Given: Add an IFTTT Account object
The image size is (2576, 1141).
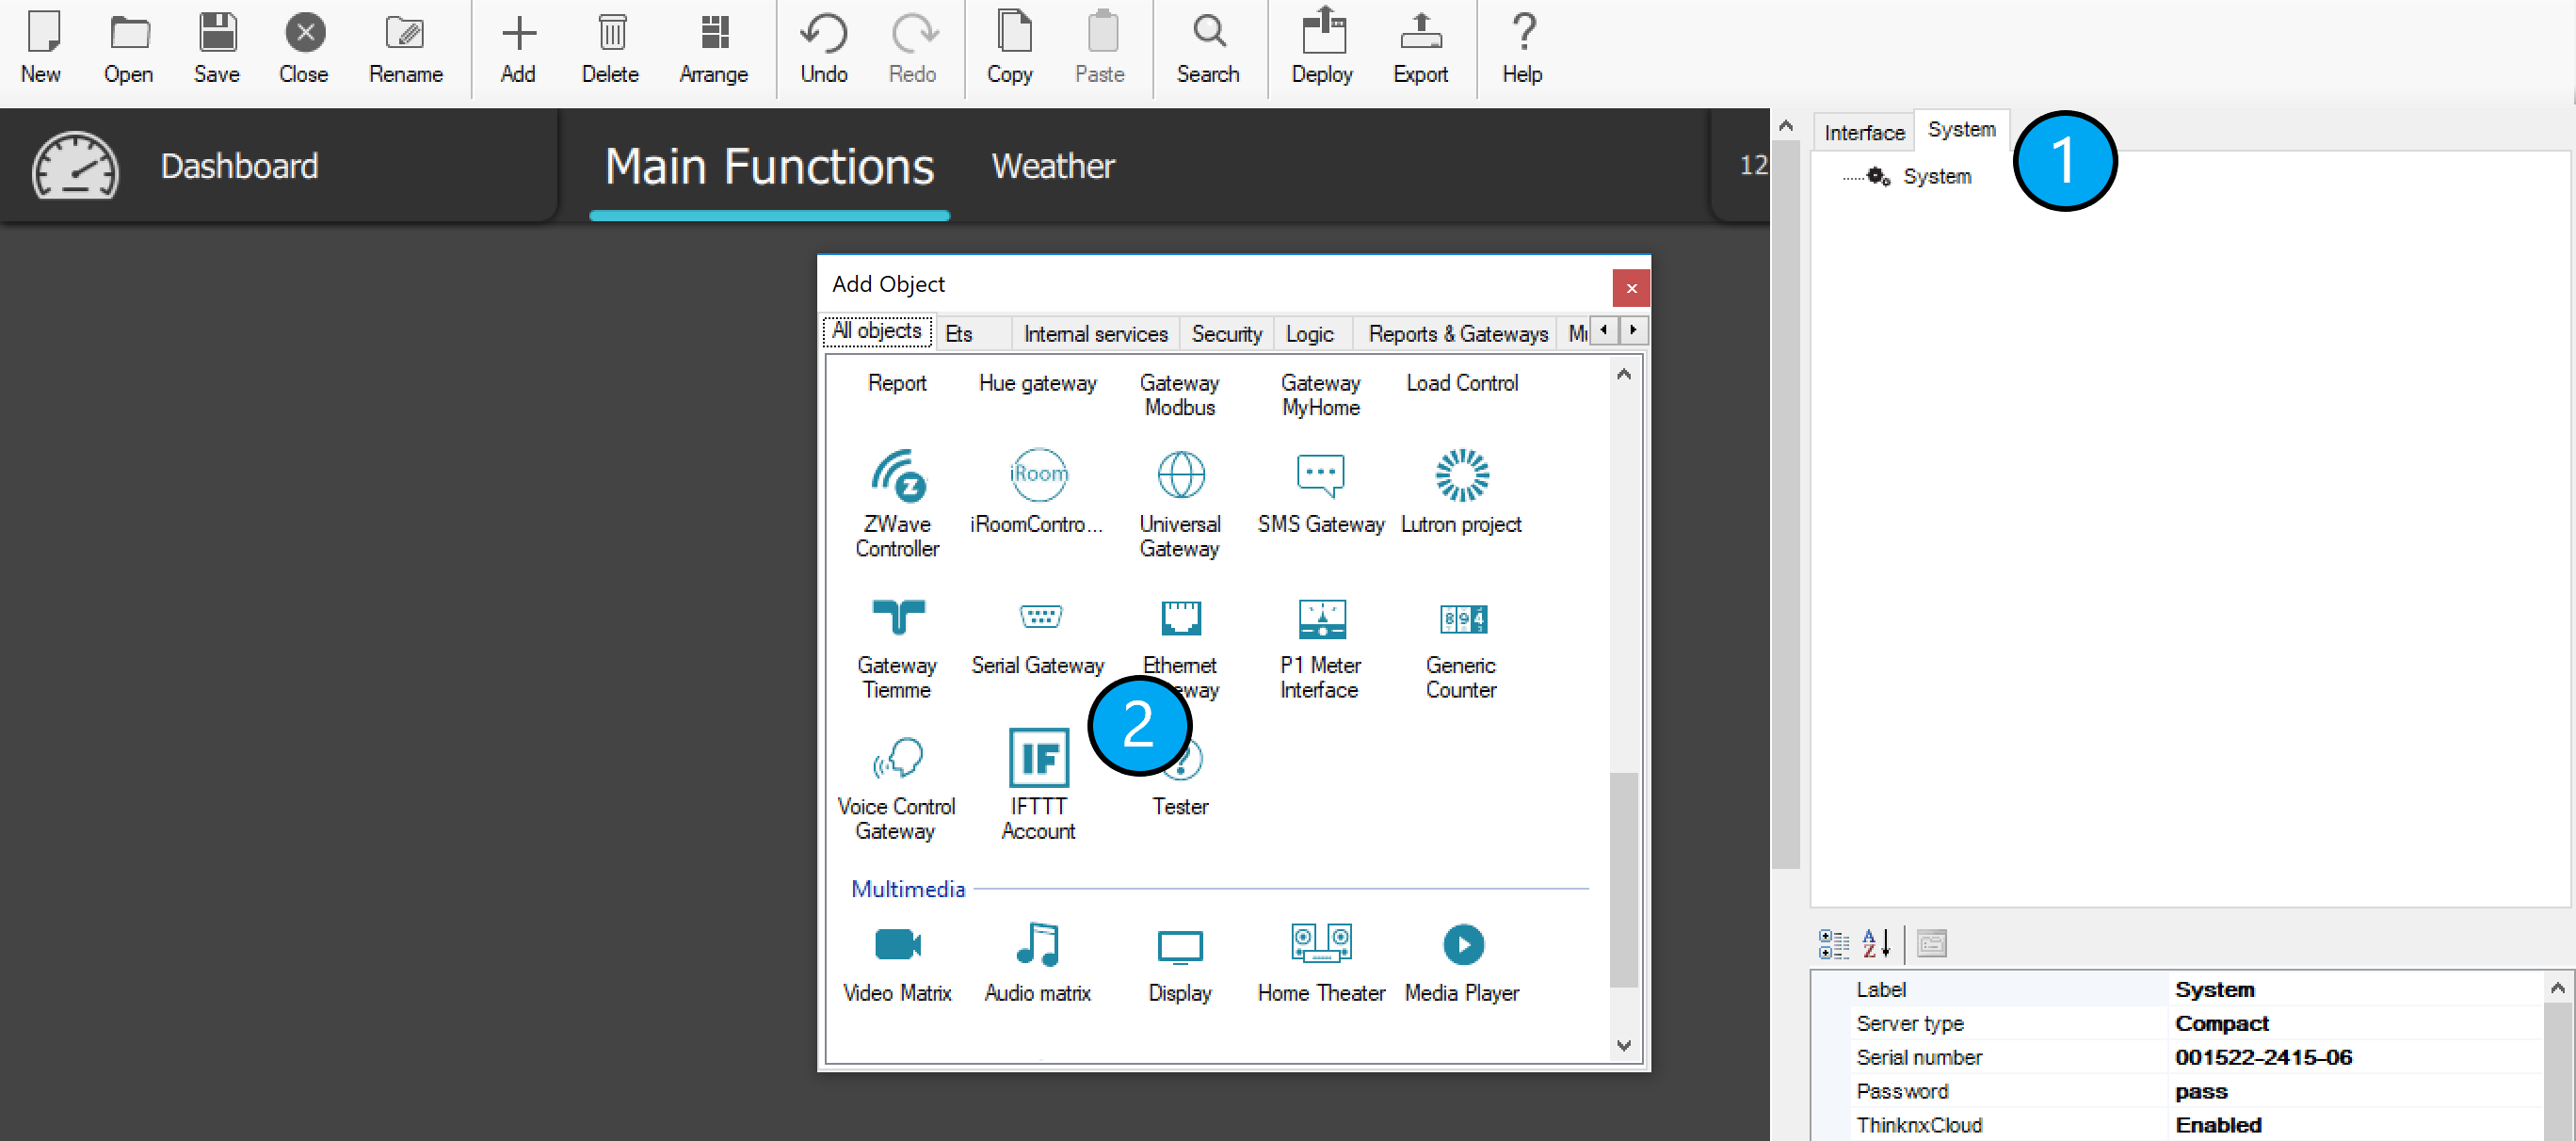Looking at the screenshot, I should [x=1038, y=758].
